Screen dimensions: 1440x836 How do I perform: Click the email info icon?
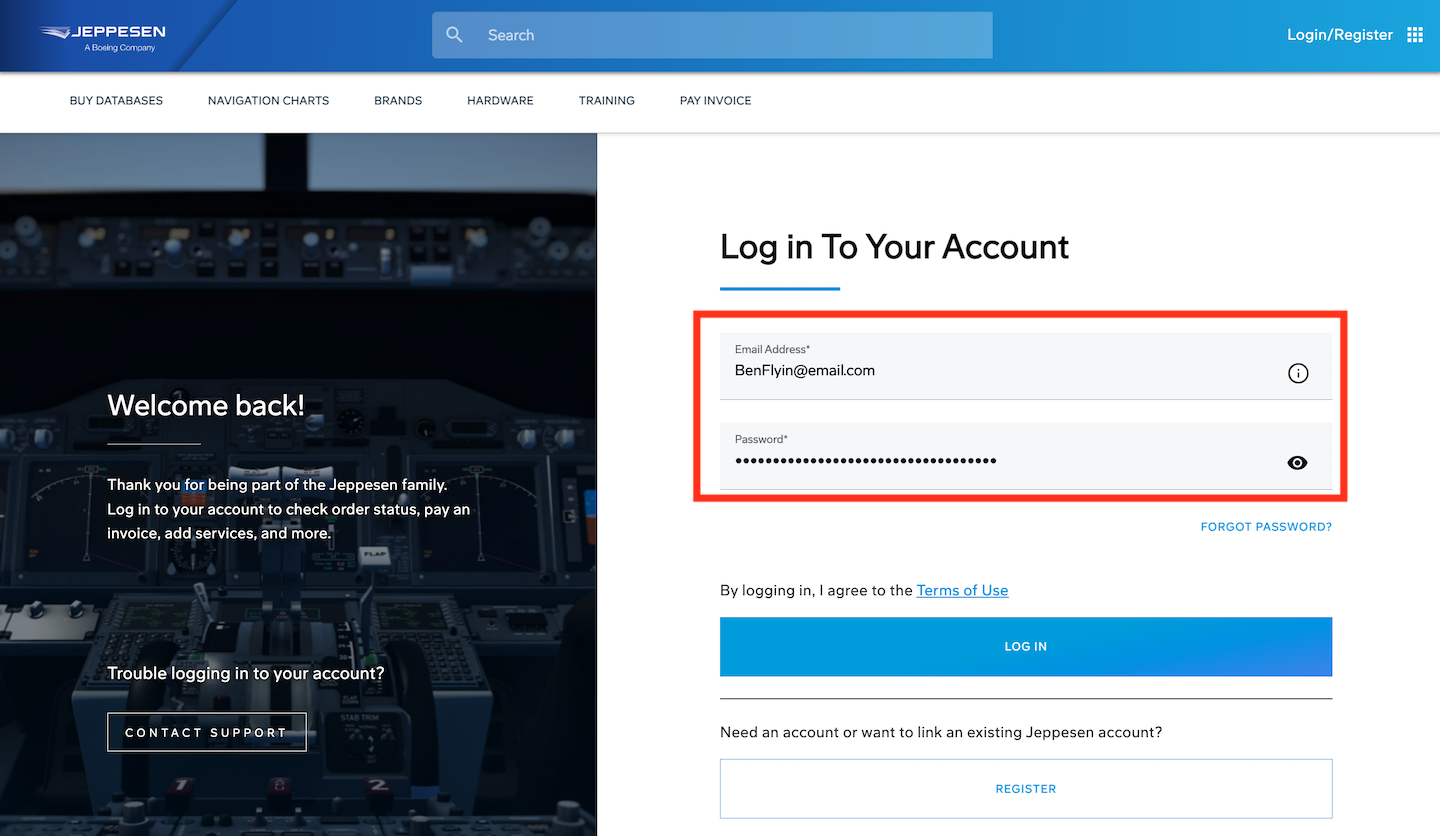(x=1298, y=373)
